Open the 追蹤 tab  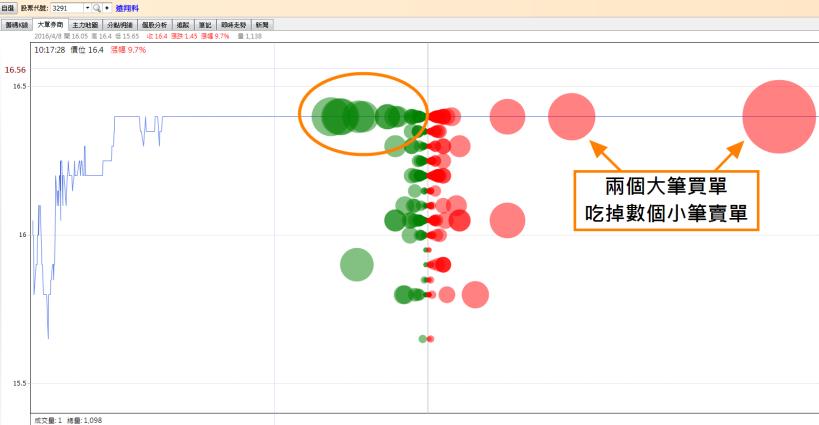[x=183, y=25]
